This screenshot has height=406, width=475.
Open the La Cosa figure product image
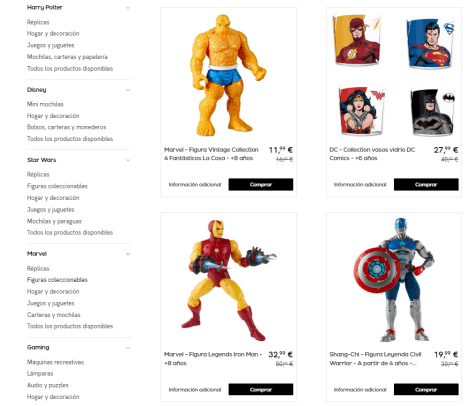click(x=228, y=75)
